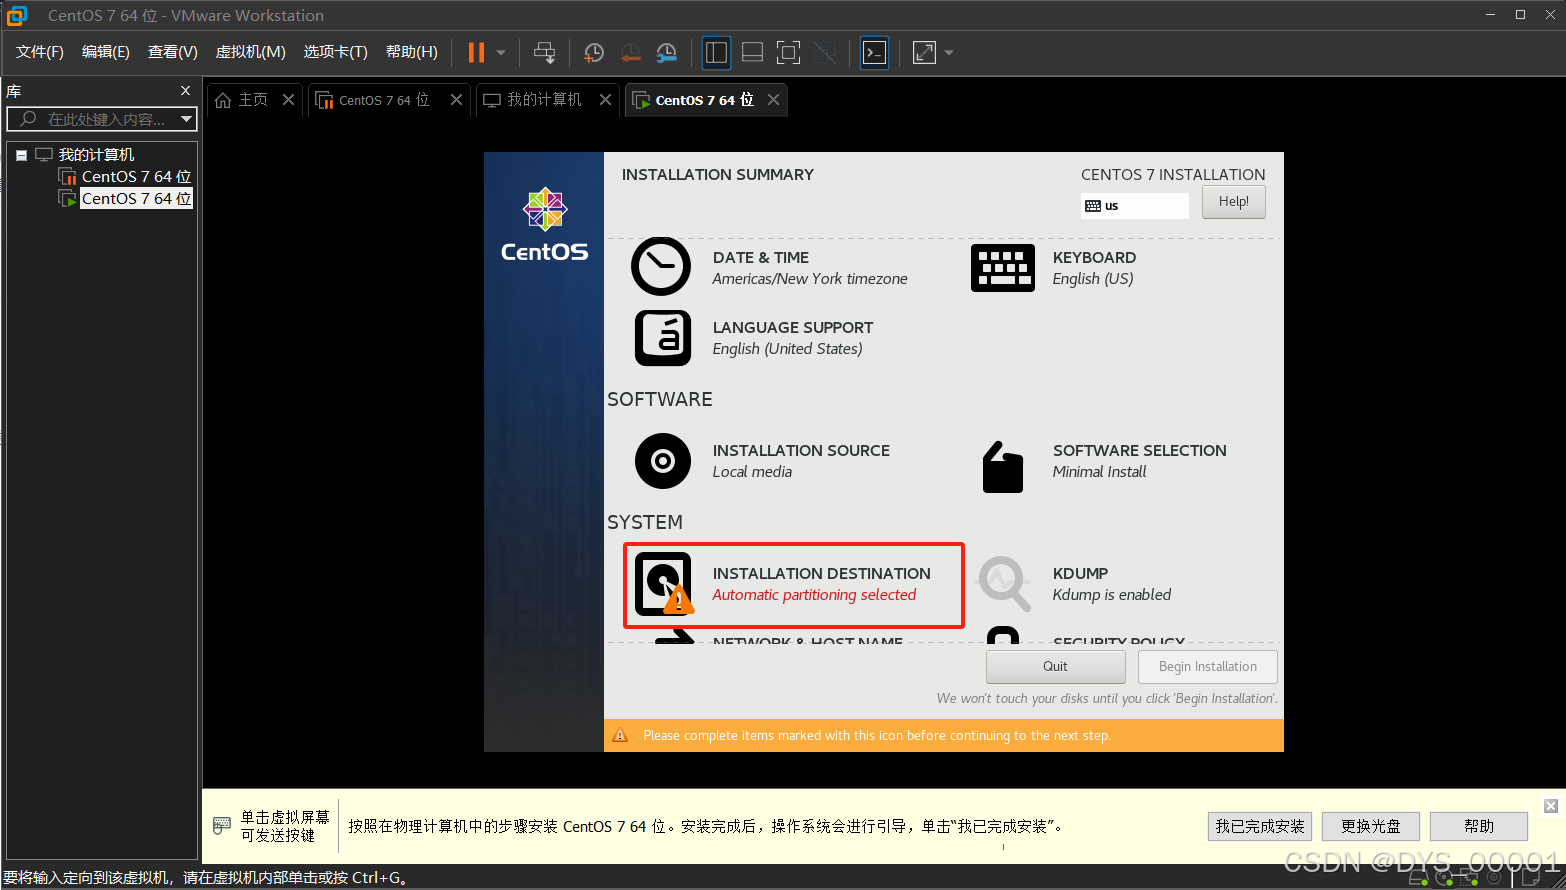Viewport: 1566px width, 890px height.
Task: Open the LANGUAGE SUPPORT icon
Action: click(663, 338)
